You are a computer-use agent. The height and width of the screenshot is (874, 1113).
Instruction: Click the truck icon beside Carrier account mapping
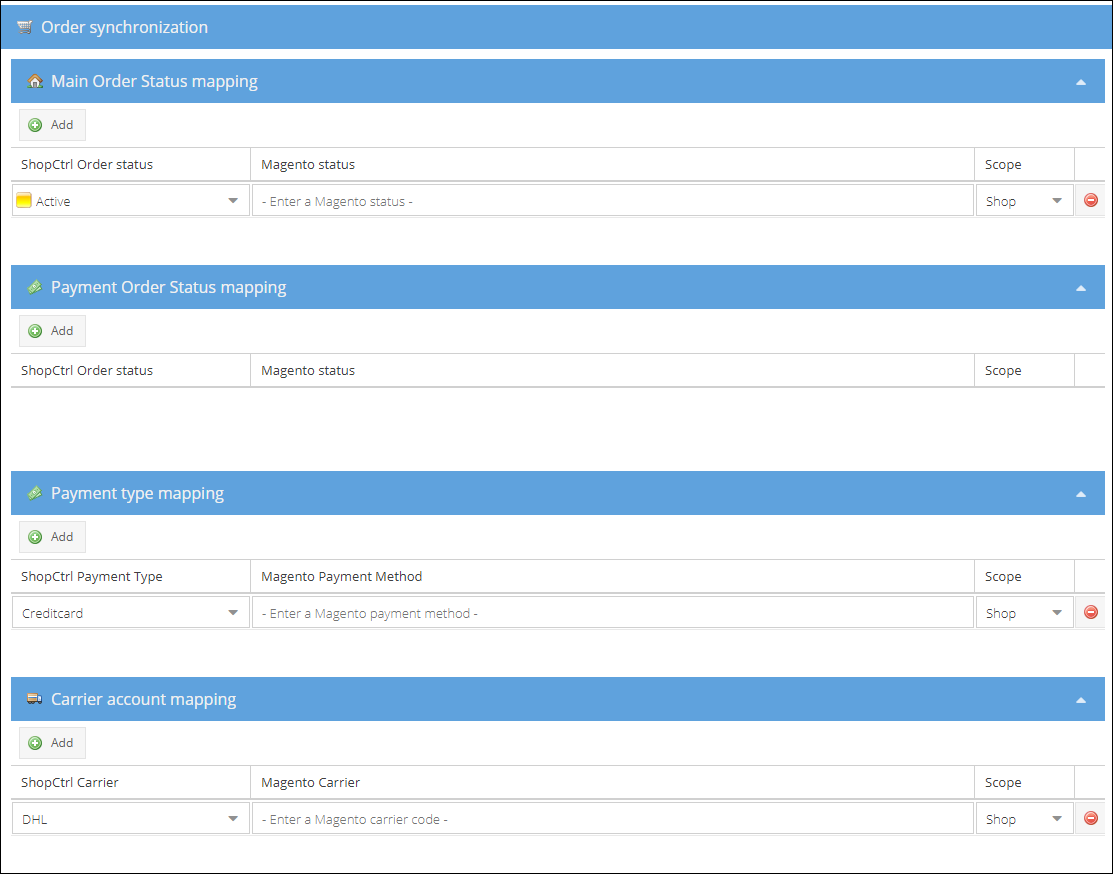tap(35, 699)
